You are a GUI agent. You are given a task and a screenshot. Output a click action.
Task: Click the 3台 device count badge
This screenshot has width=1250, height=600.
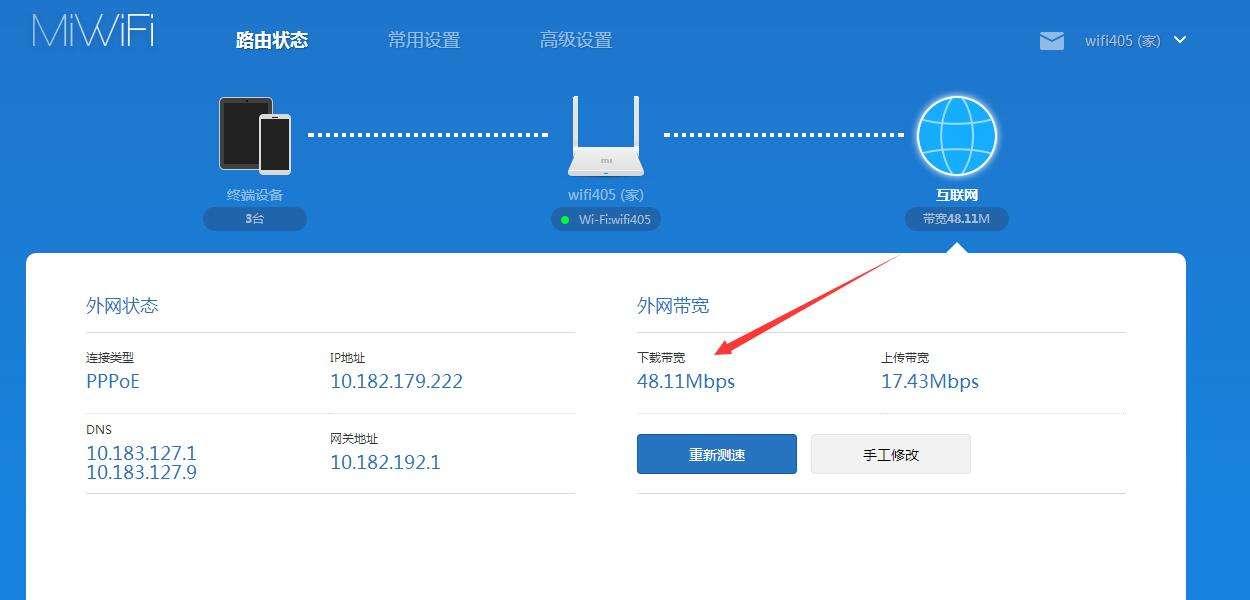coord(255,218)
